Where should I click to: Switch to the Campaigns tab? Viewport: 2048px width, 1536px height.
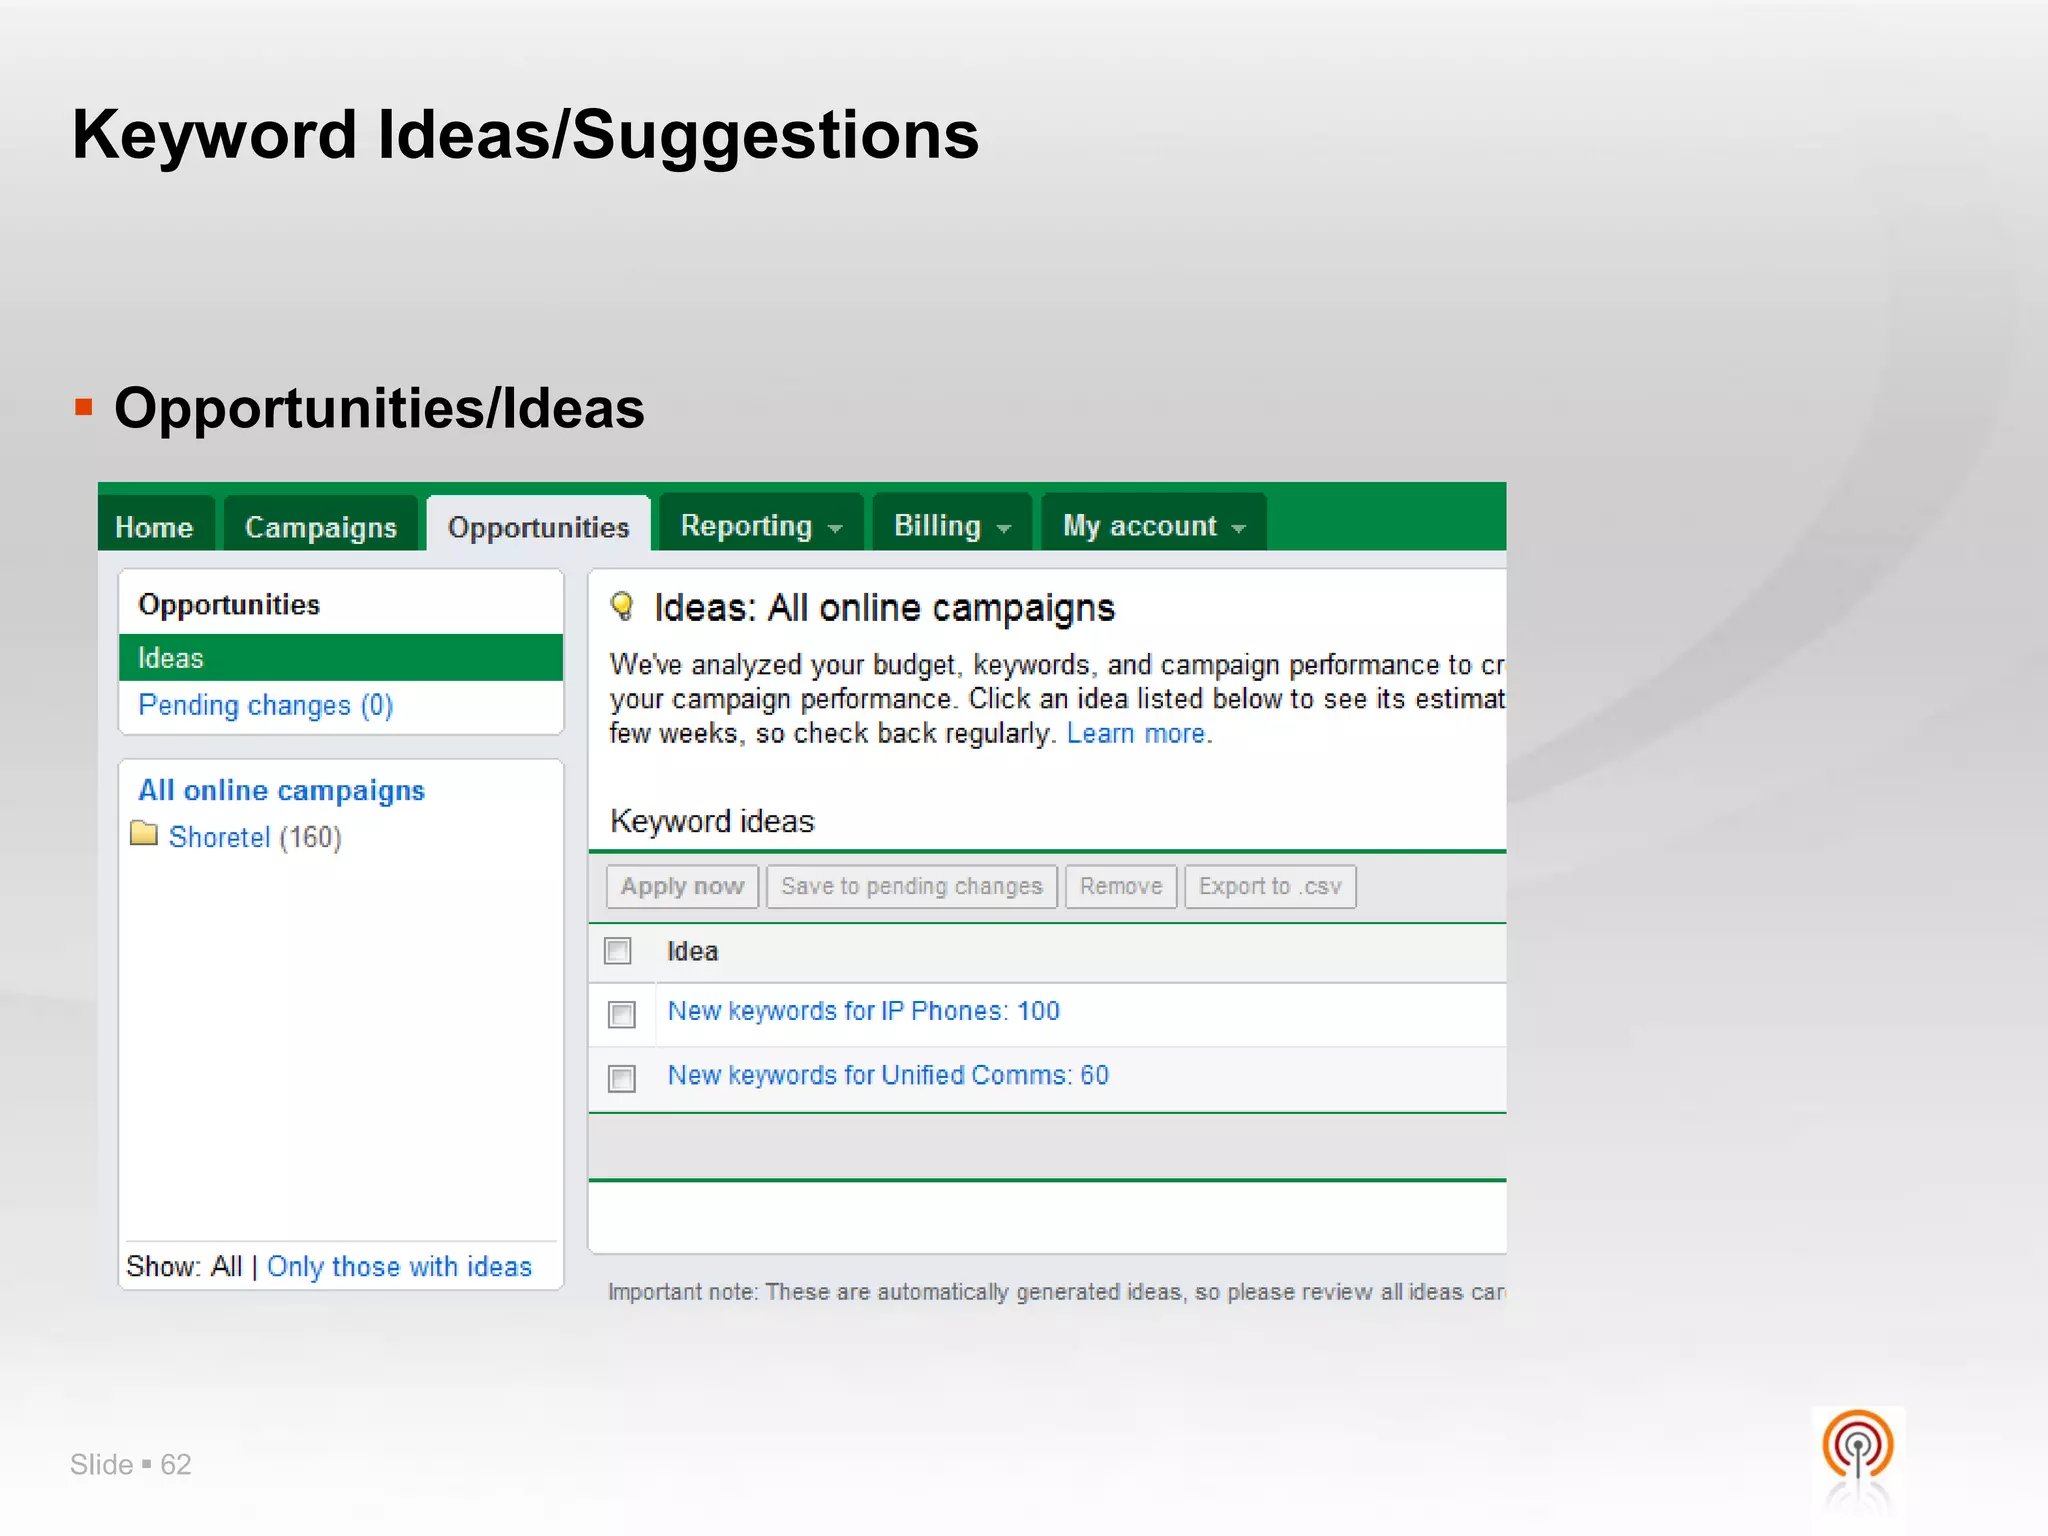click(320, 526)
